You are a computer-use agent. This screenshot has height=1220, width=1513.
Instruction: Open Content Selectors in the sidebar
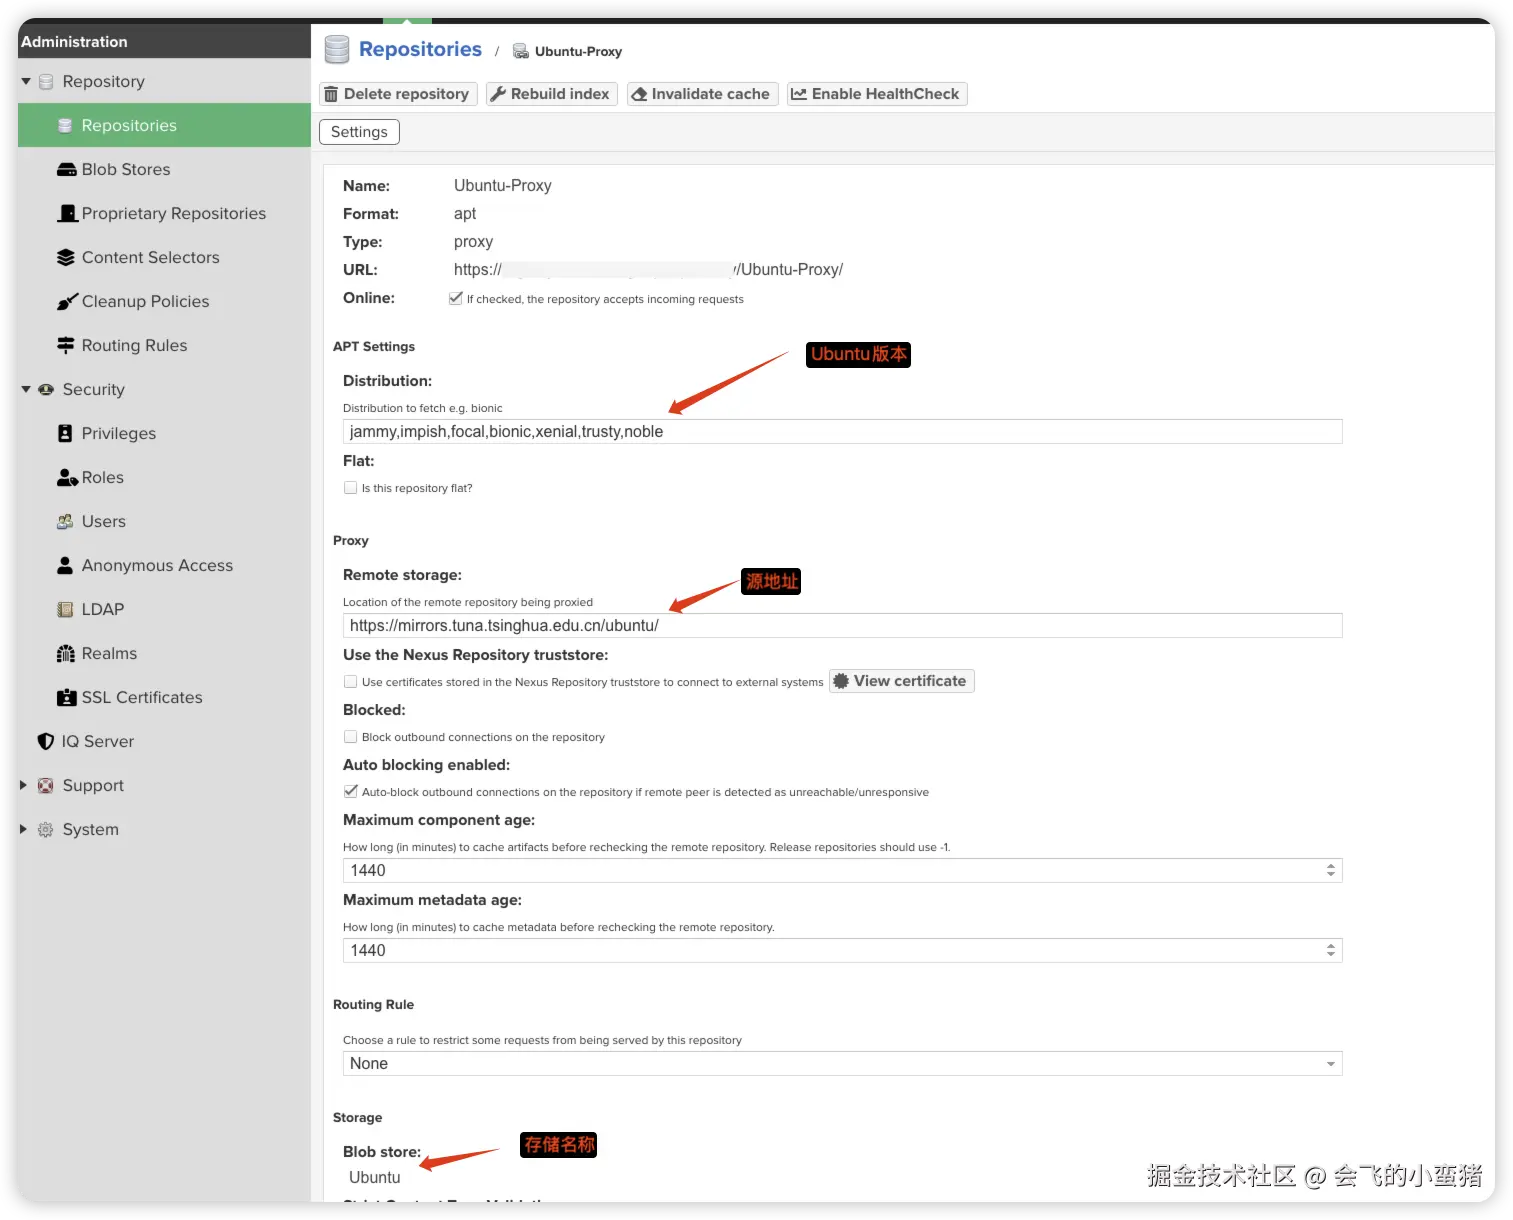point(164,257)
